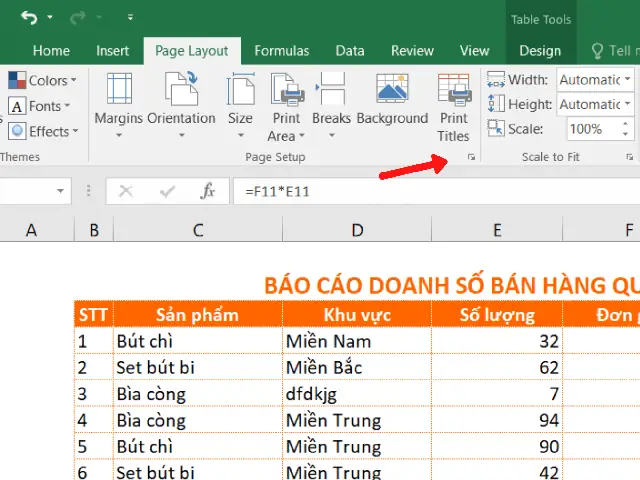Image resolution: width=640 pixels, height=480 pixels.
Task: Click the Khu vực header cell
Action: point(357,314)
